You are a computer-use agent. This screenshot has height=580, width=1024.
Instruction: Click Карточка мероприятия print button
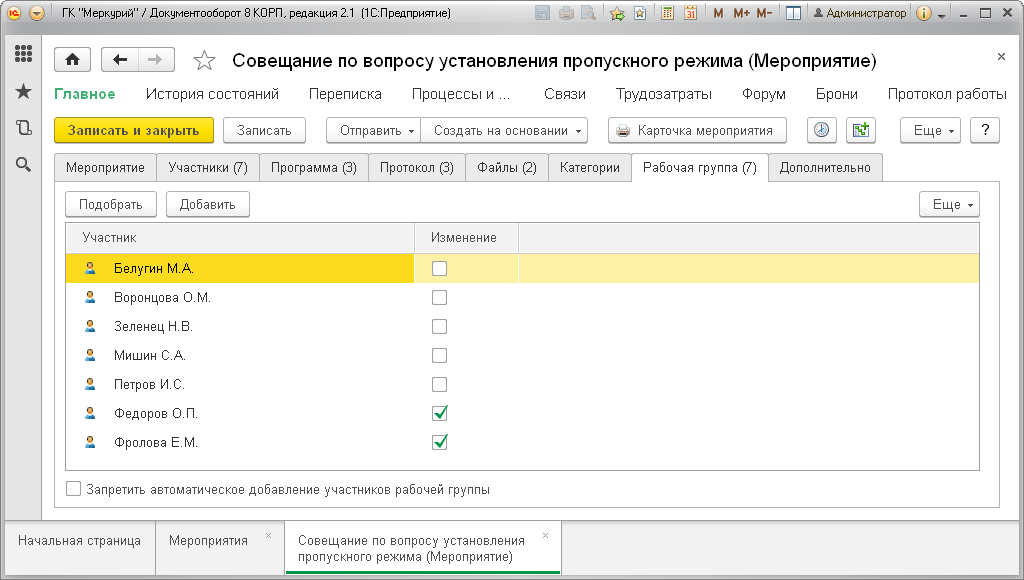697,130
